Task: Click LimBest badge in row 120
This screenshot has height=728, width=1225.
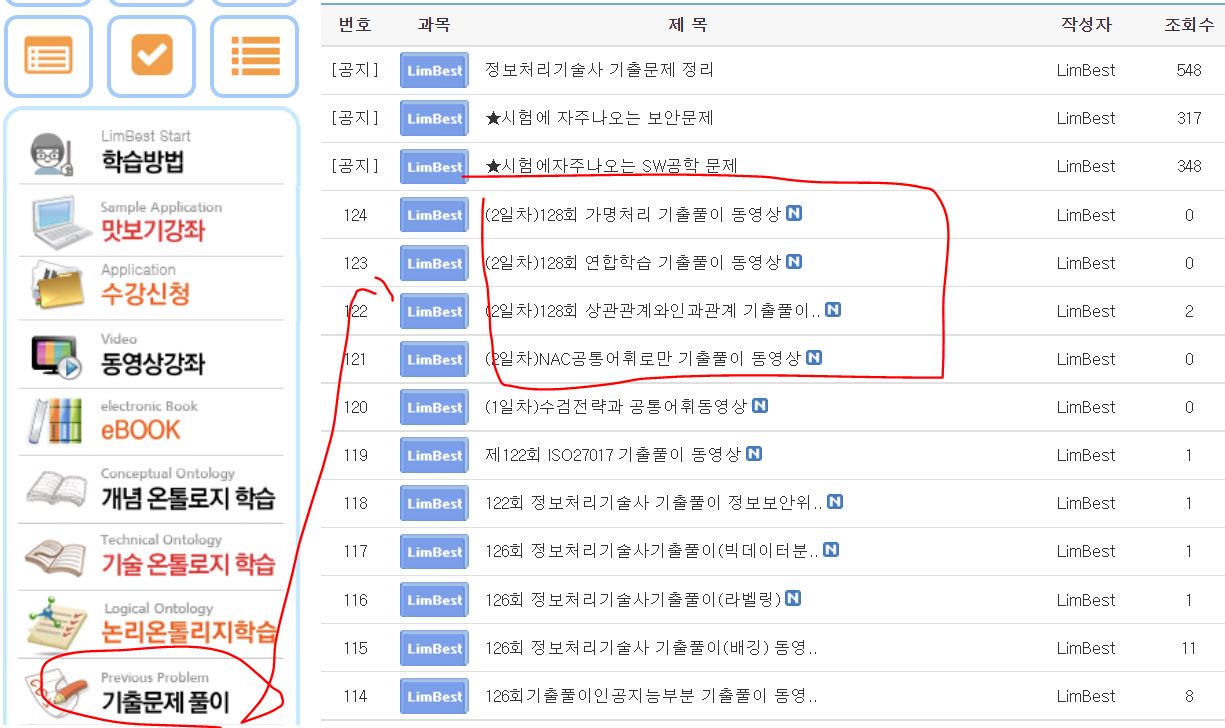Action: [x=434, y=407]
